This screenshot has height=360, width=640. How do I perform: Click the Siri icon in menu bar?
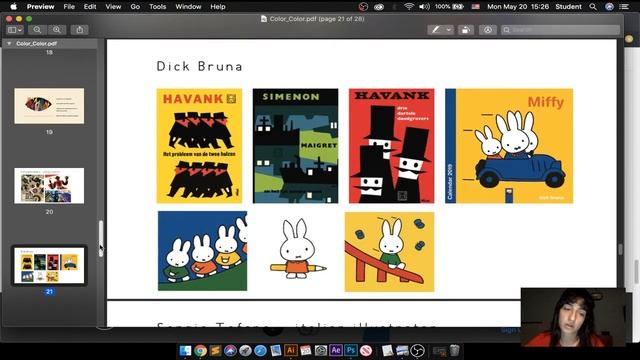[609, 7]
